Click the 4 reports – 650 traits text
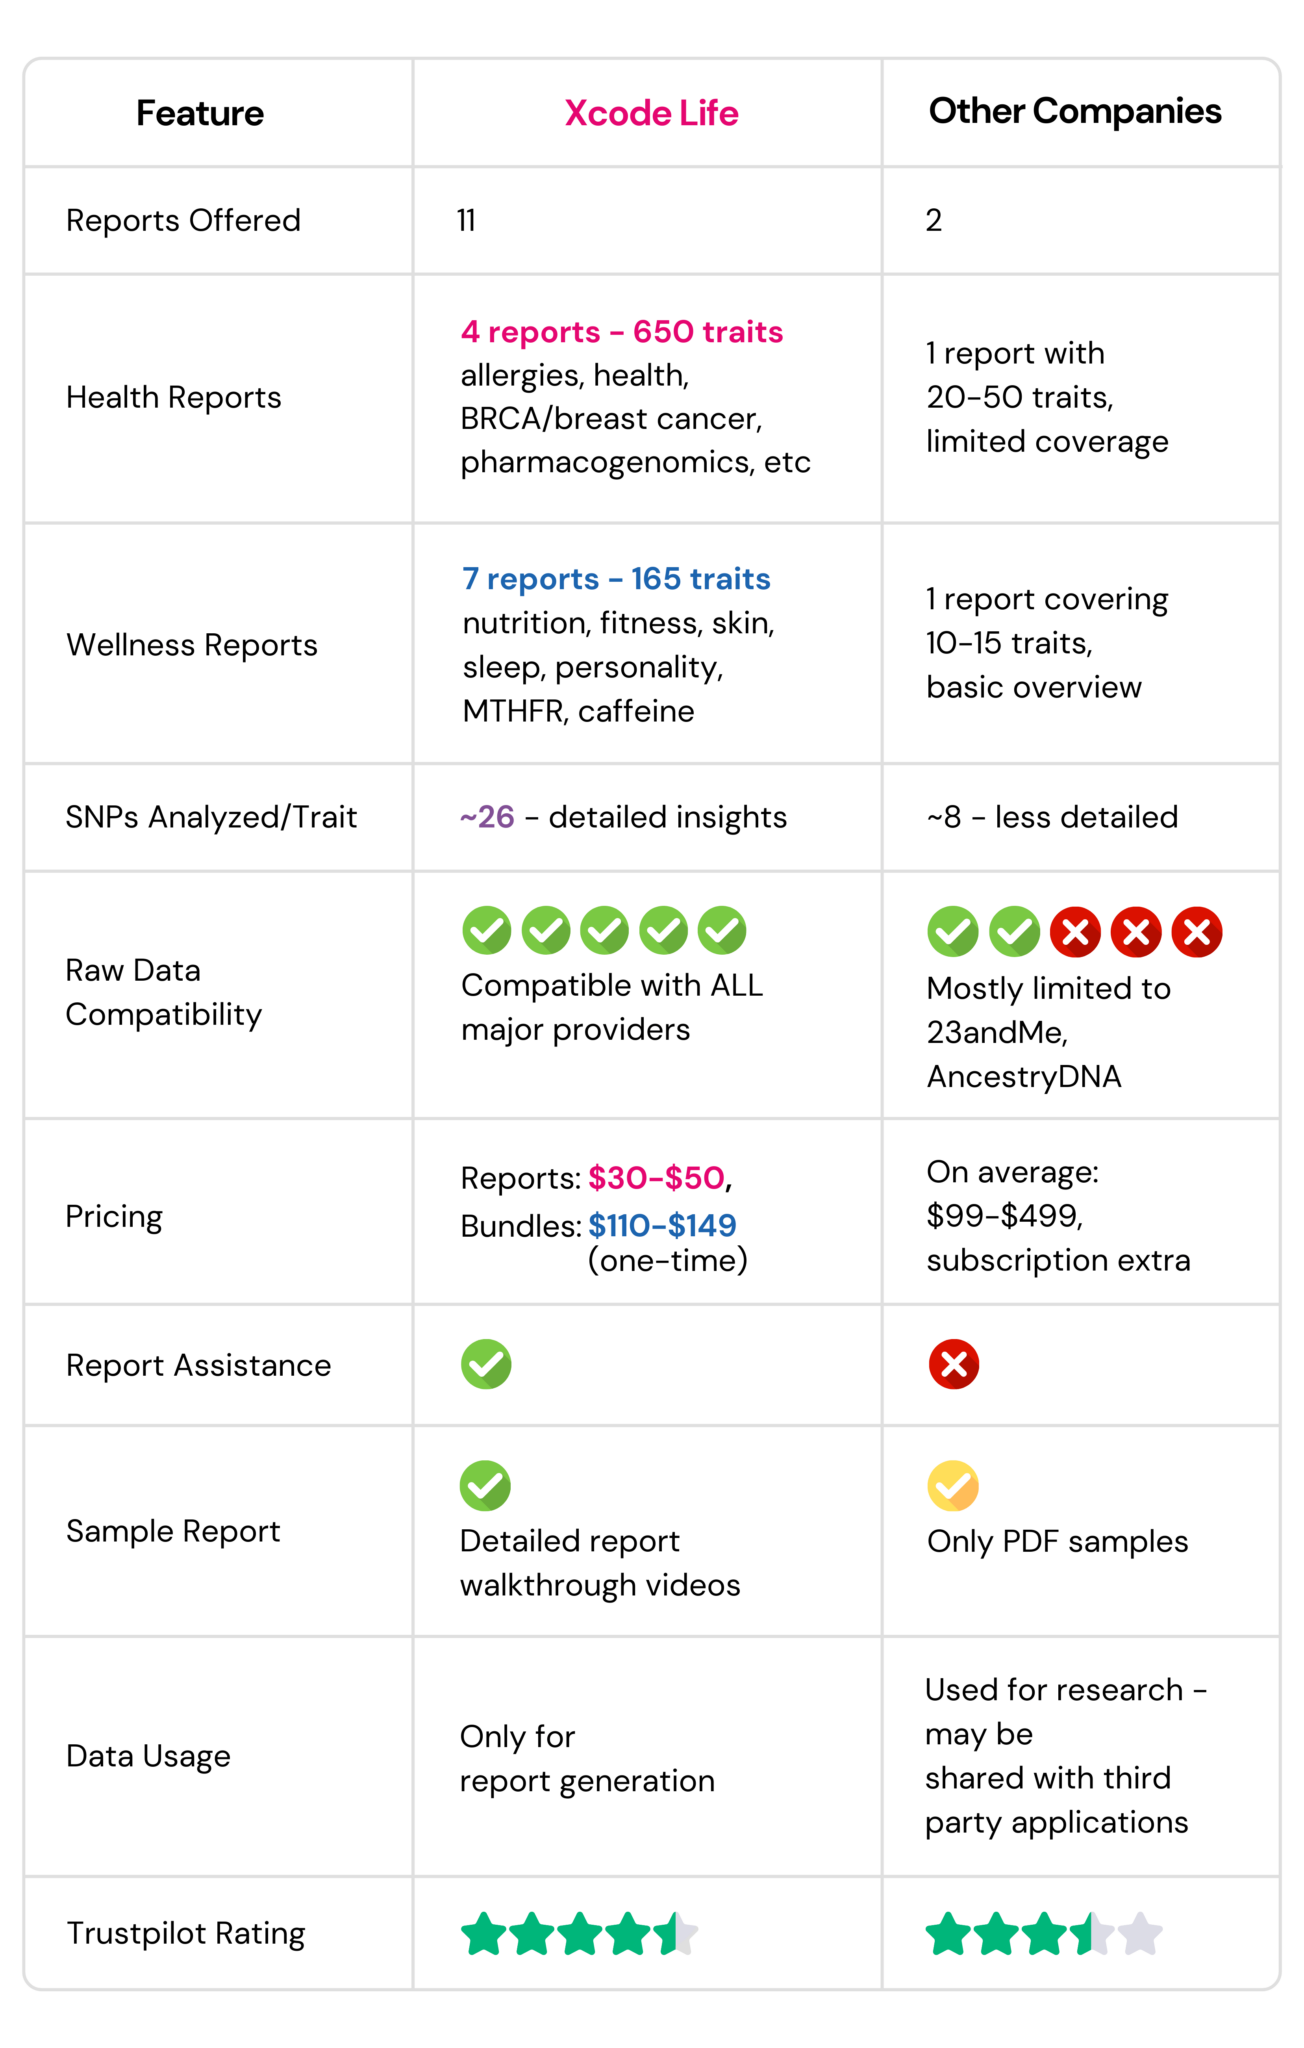Image resolution: width=1304 pixels, height=2048 pixels. click(x=622, y=331)
